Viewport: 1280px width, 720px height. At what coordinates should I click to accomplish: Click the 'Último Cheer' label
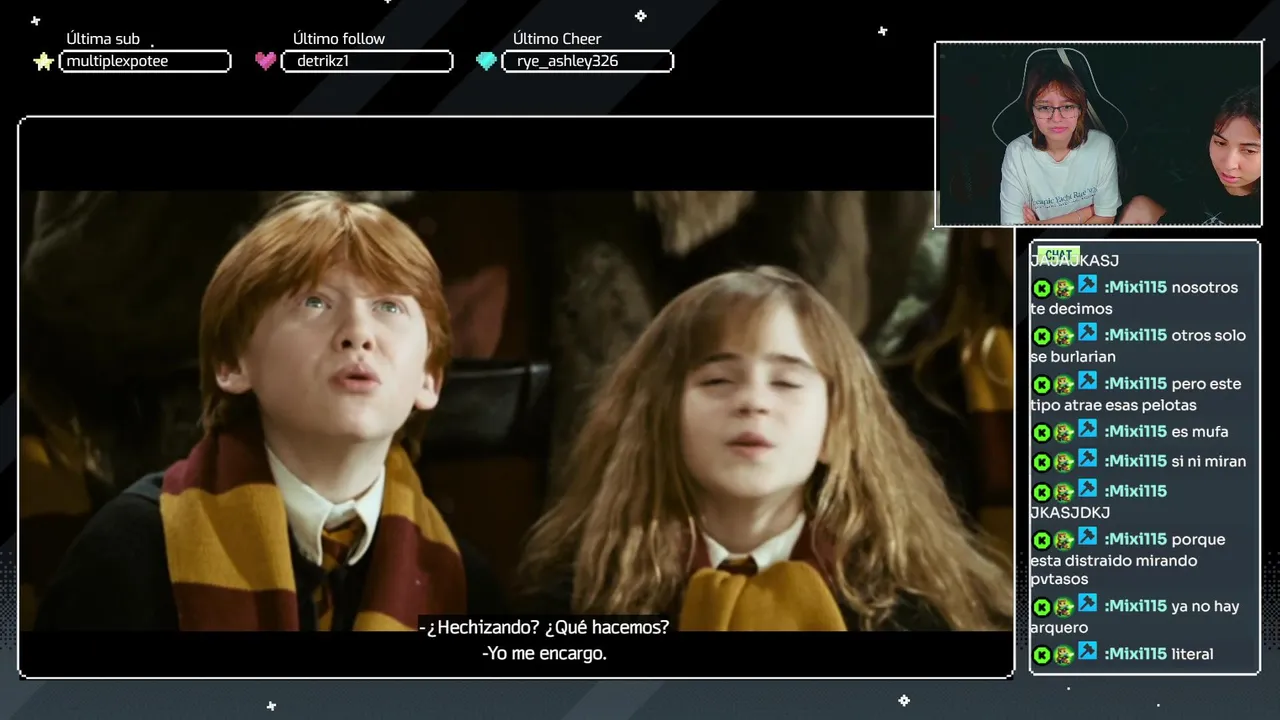tap(557, 39)
